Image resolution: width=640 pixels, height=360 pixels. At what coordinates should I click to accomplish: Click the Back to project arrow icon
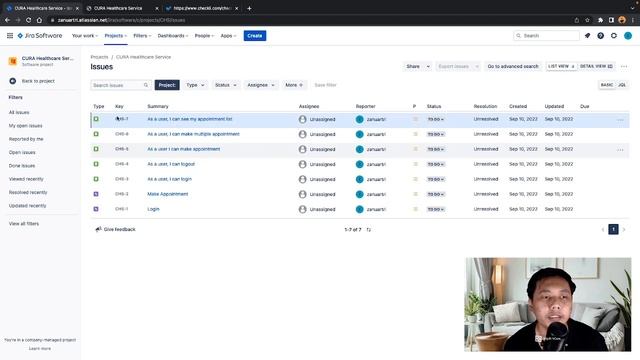click(x=13, y=81)
